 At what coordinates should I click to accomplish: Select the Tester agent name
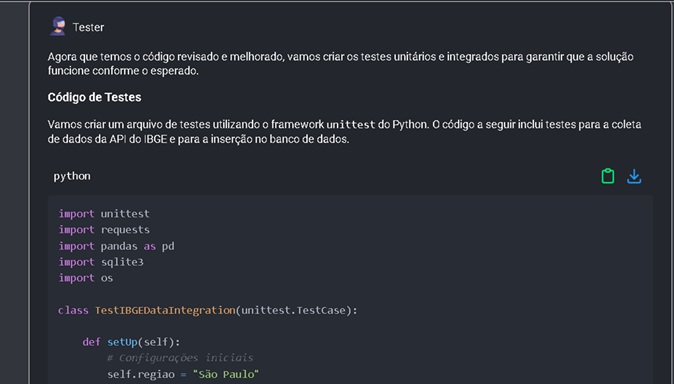point(89,27)
